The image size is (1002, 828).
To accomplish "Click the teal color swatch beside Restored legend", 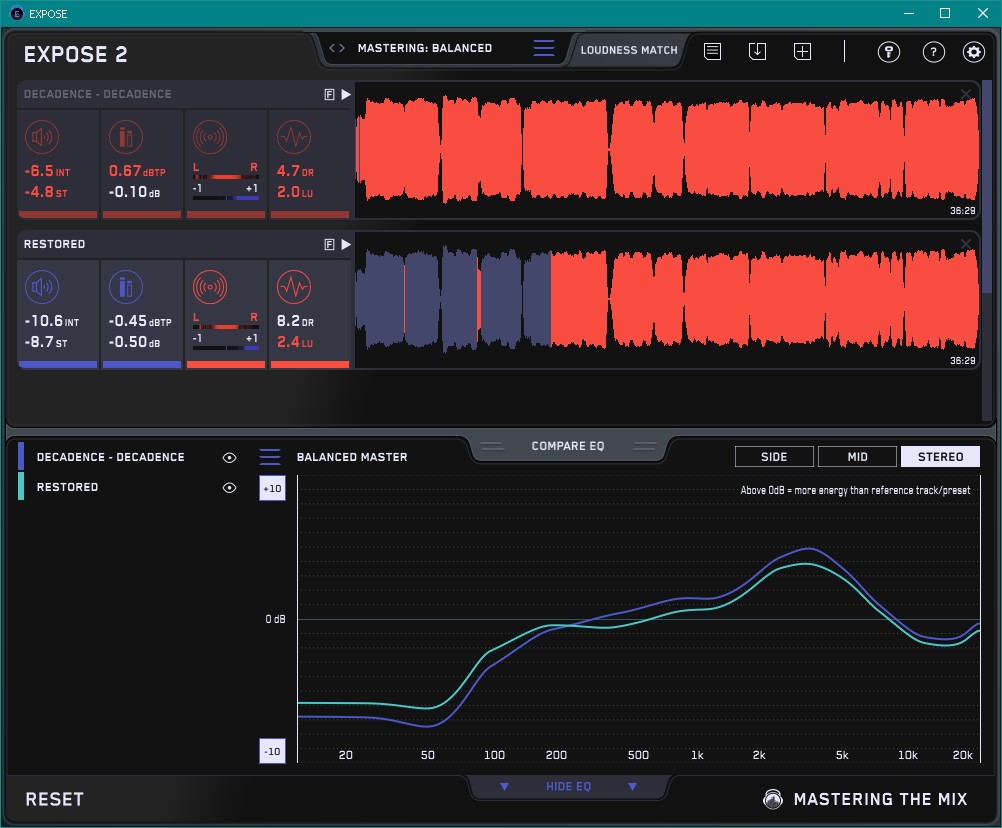I will [21, 486].
